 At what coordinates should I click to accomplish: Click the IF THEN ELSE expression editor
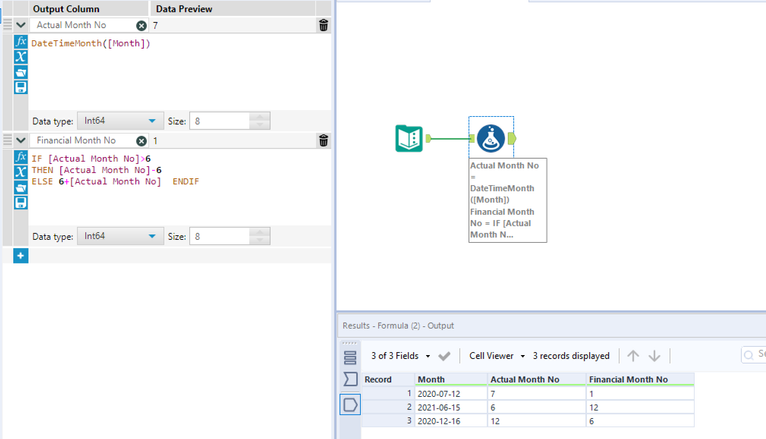(180, 187)
